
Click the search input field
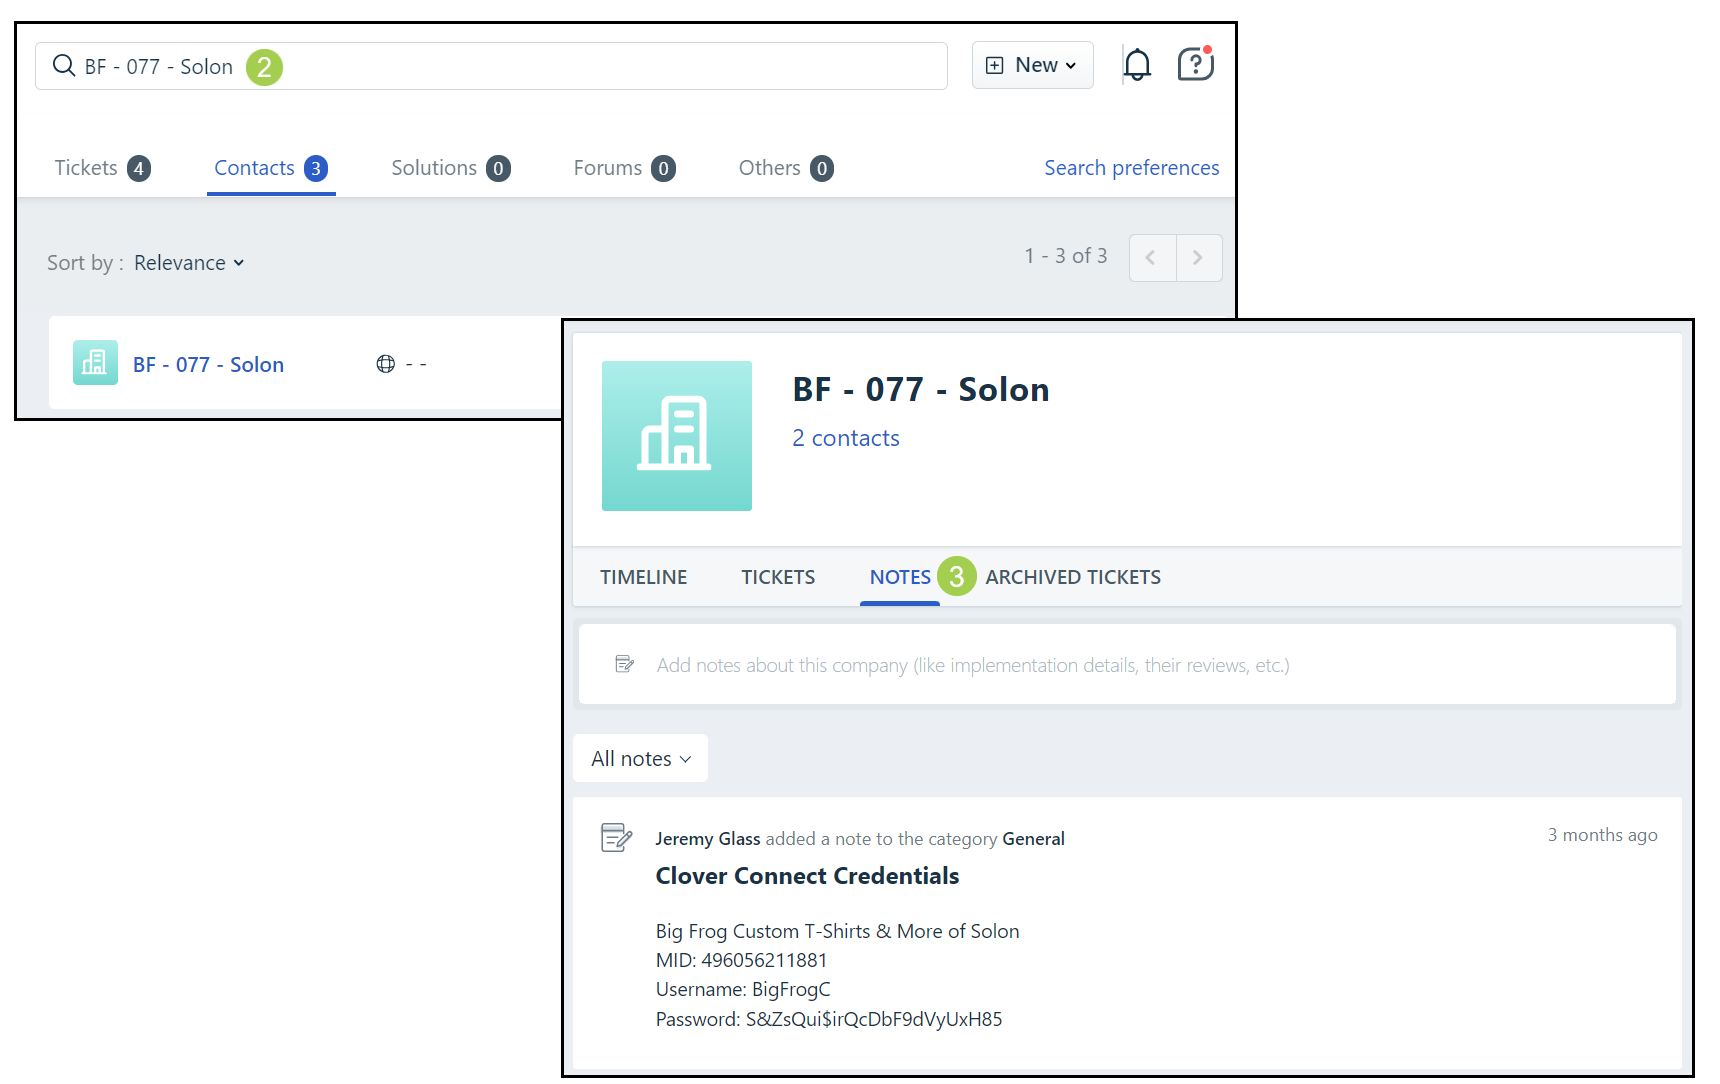(x=491, y=66)
